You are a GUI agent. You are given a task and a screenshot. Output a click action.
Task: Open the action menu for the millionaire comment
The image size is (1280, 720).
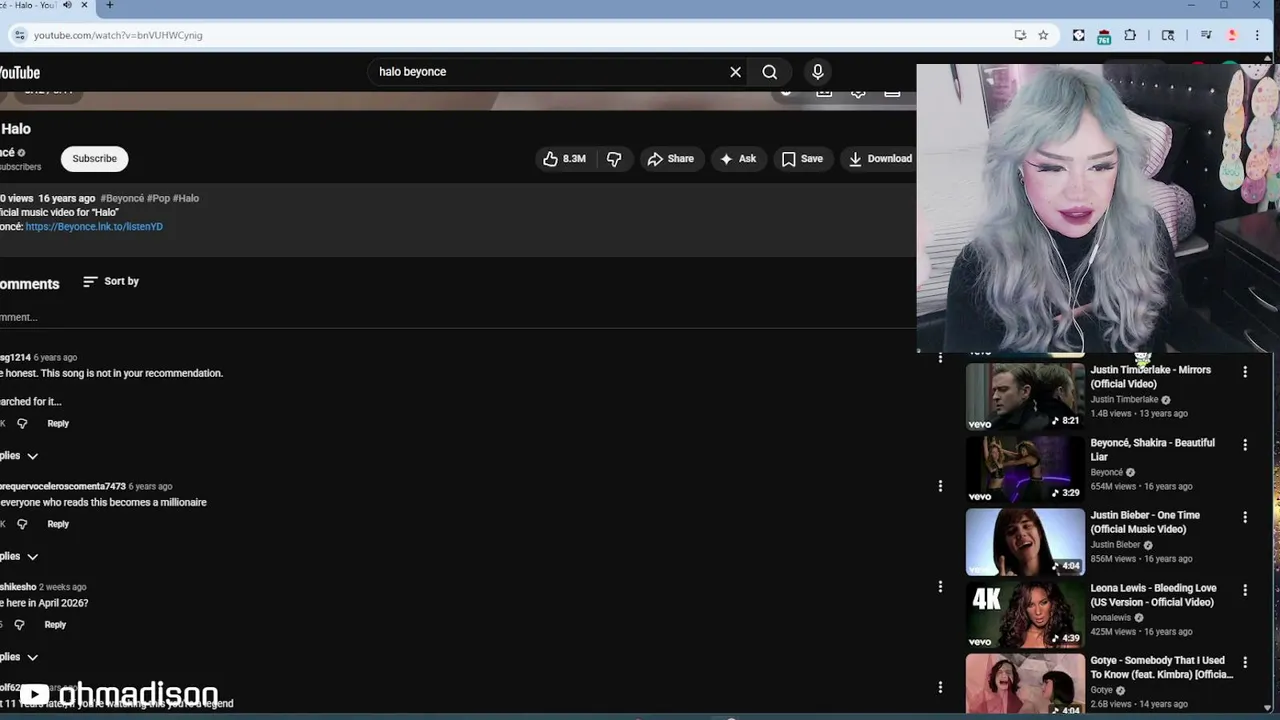click(x=940, y=486)
